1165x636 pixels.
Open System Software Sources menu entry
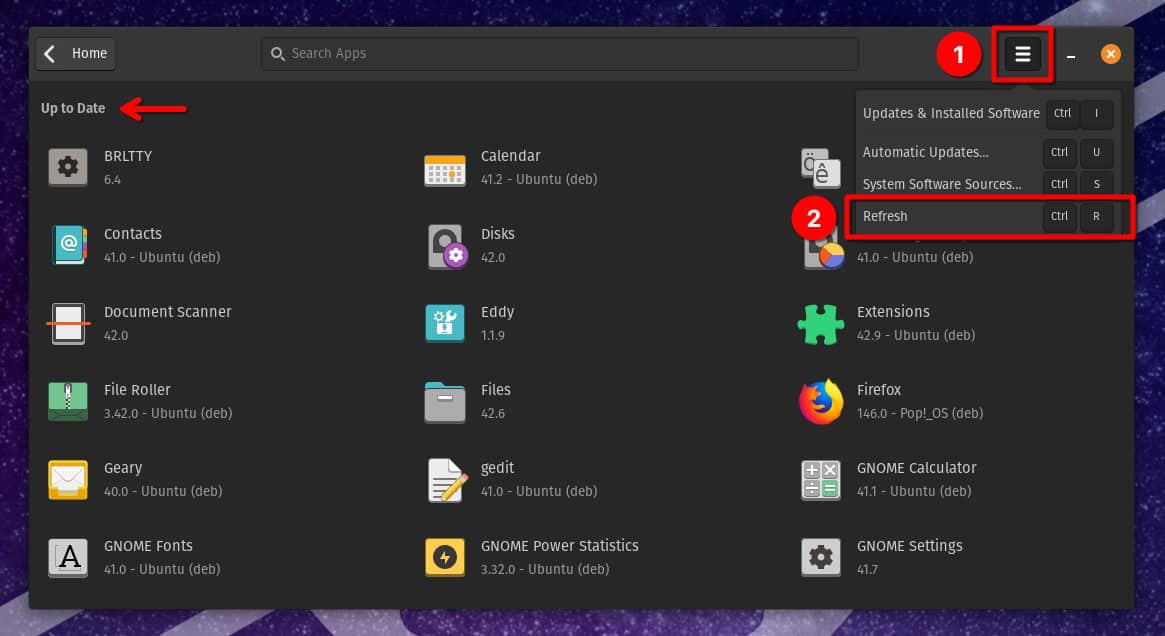pos(941,184)
